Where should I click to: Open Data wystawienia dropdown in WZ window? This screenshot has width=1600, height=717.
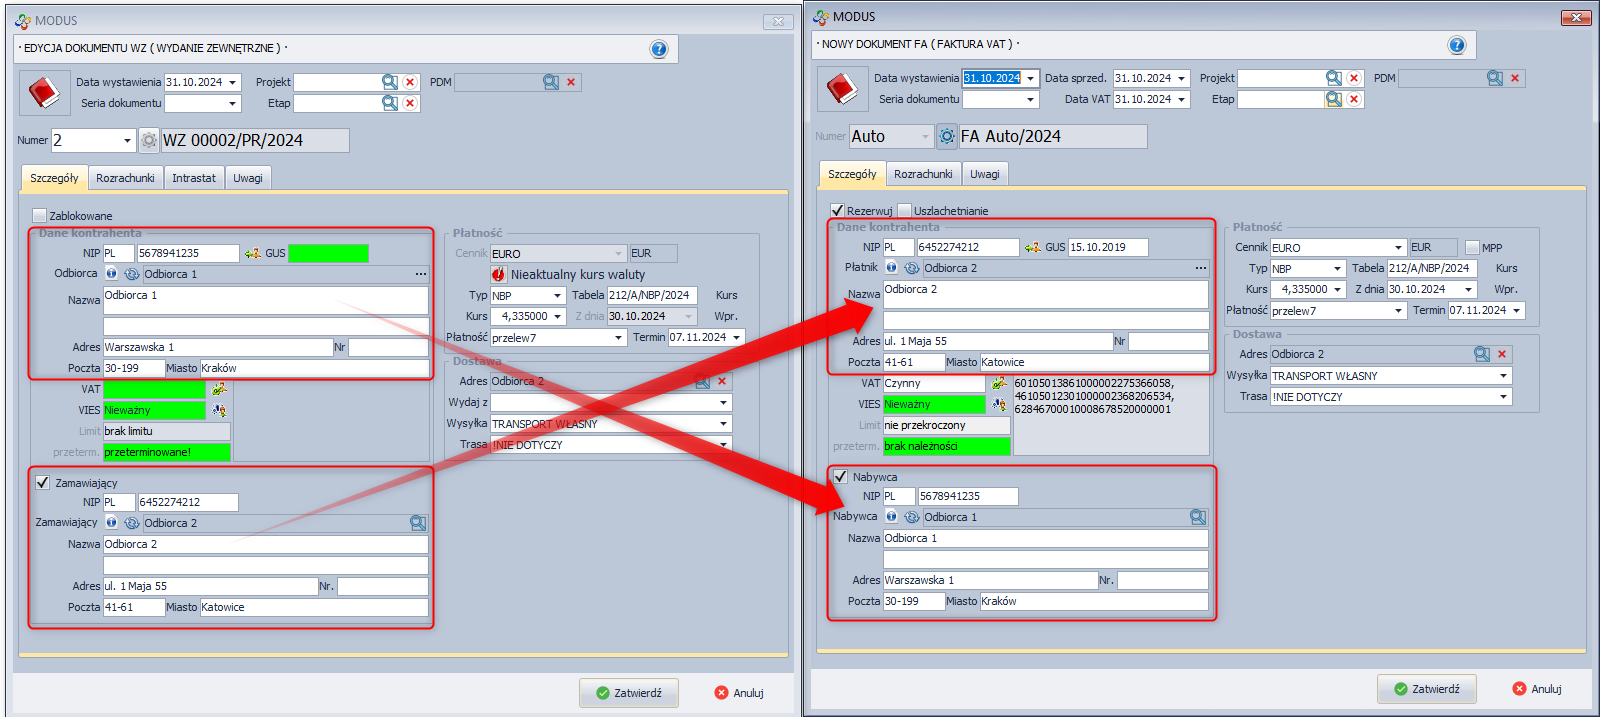pos(233,83)
